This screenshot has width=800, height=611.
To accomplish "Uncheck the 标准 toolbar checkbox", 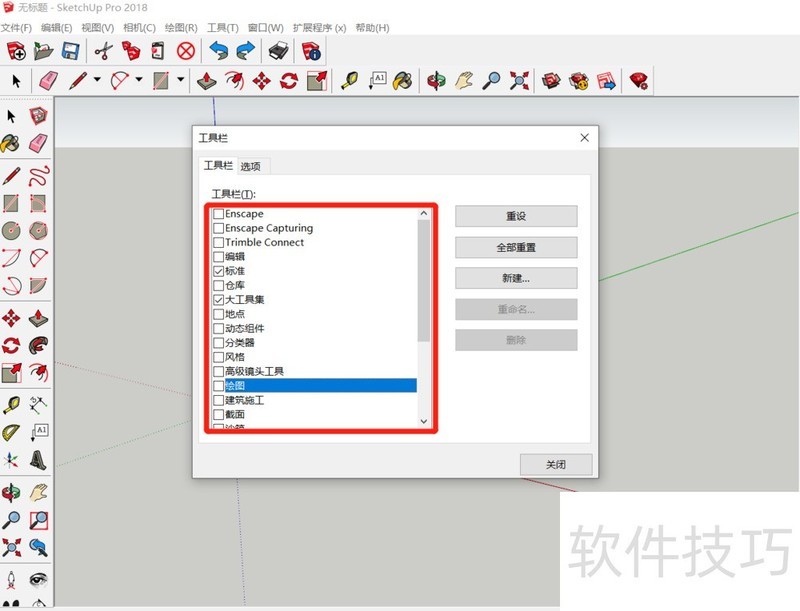I will pos(218,270).
